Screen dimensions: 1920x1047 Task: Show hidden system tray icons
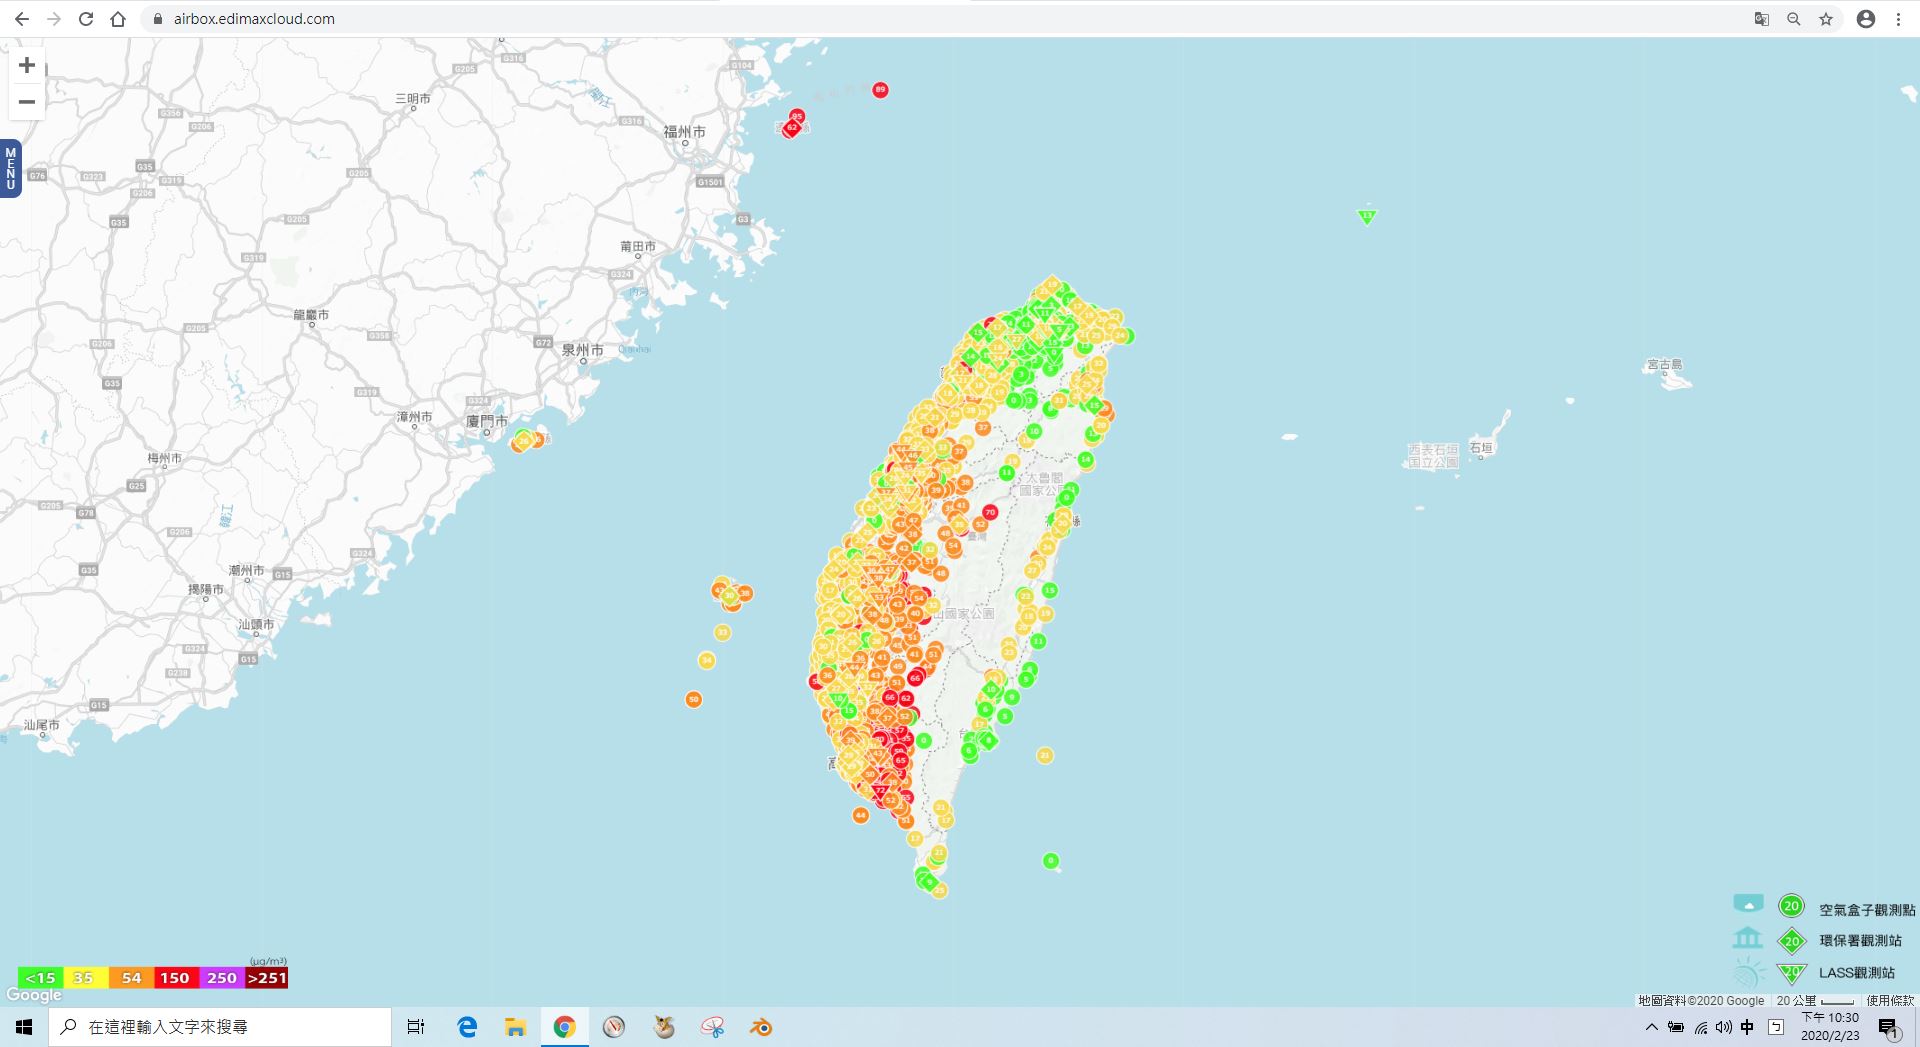coord(1651,1027)
